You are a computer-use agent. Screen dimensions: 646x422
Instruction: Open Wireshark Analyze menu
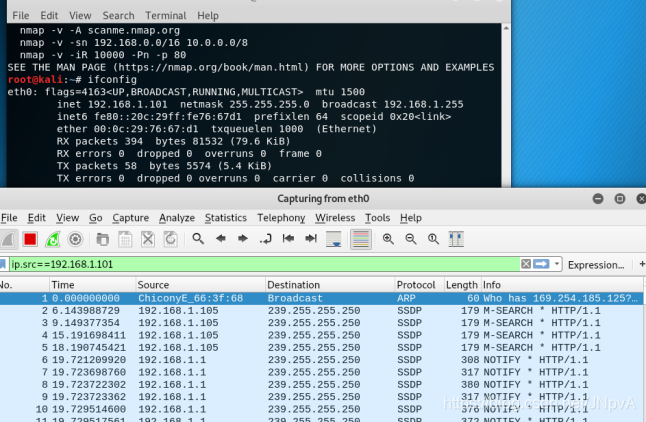[177, 218]
